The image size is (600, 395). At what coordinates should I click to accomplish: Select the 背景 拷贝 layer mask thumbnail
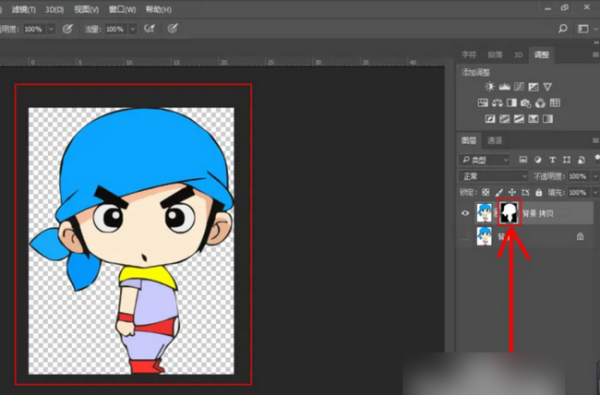coord(510,212)
